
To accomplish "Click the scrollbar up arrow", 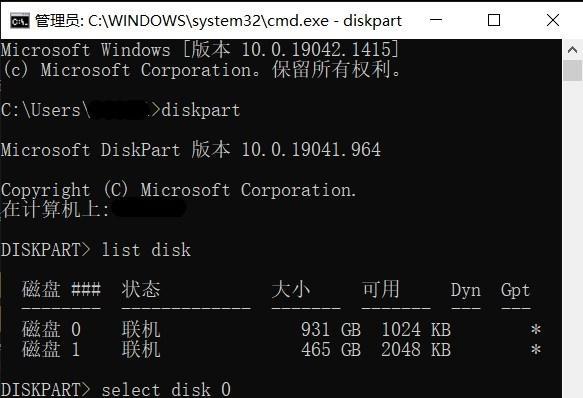I will pyautogui.click(x=573, y=50).
